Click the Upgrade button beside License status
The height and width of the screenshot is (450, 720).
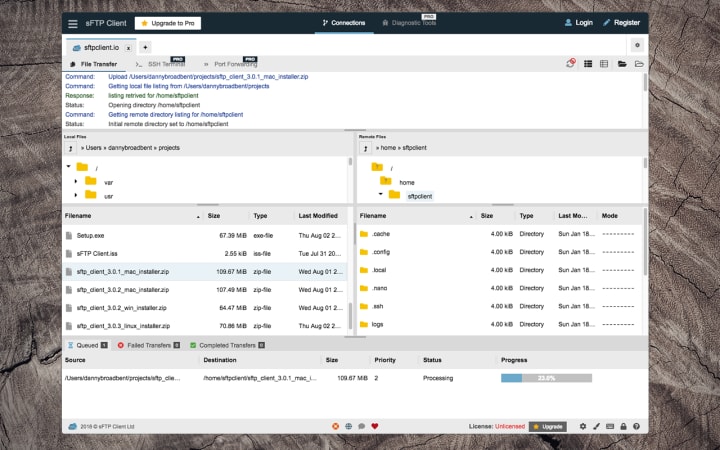pyautogui.click(x=547, y=427)
